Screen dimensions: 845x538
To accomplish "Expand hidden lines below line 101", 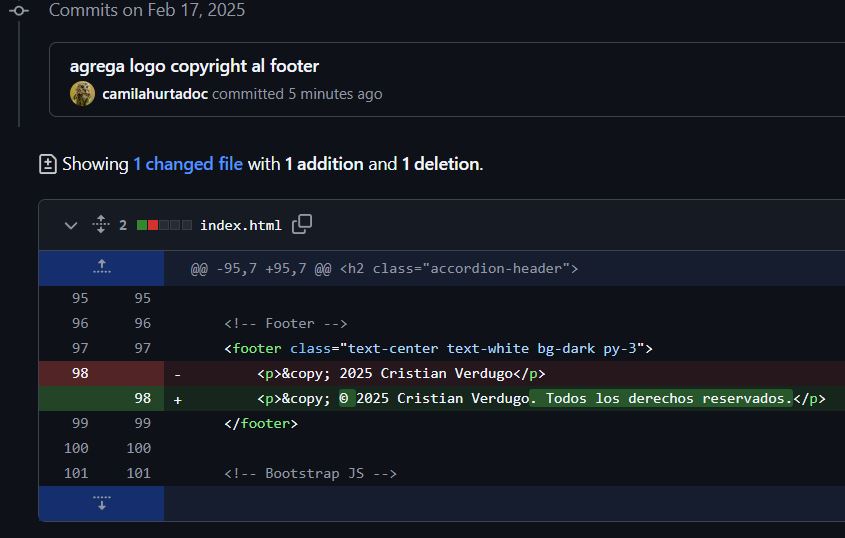I will tap(101, 503).
